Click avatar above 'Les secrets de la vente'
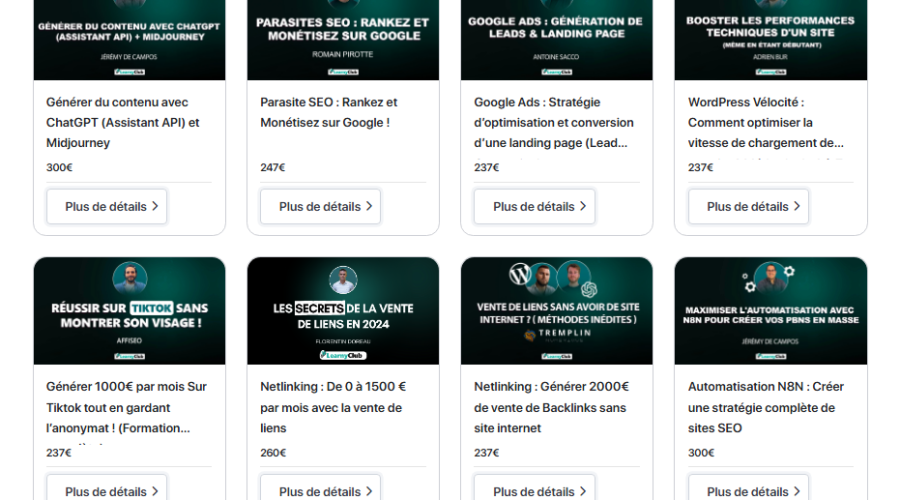Image resolution: width=900 pixels, height=500 pixels. pyautogui.click(x=343, y=280)
